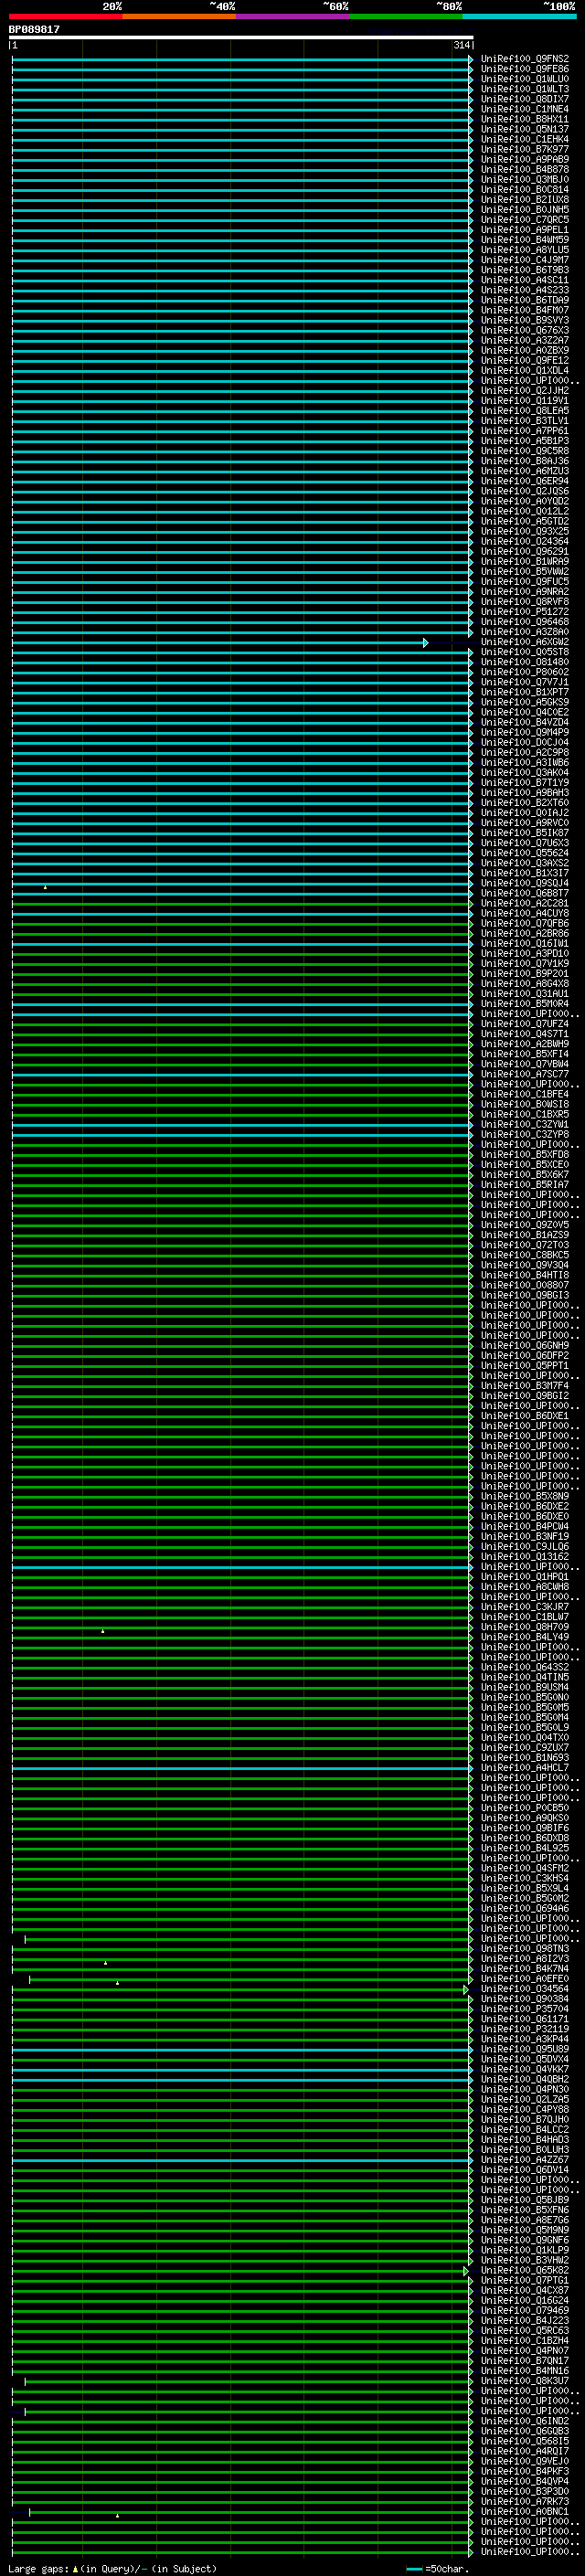
Task: Click label UniRef100_B9P201
Action: (x=525, y=974)
